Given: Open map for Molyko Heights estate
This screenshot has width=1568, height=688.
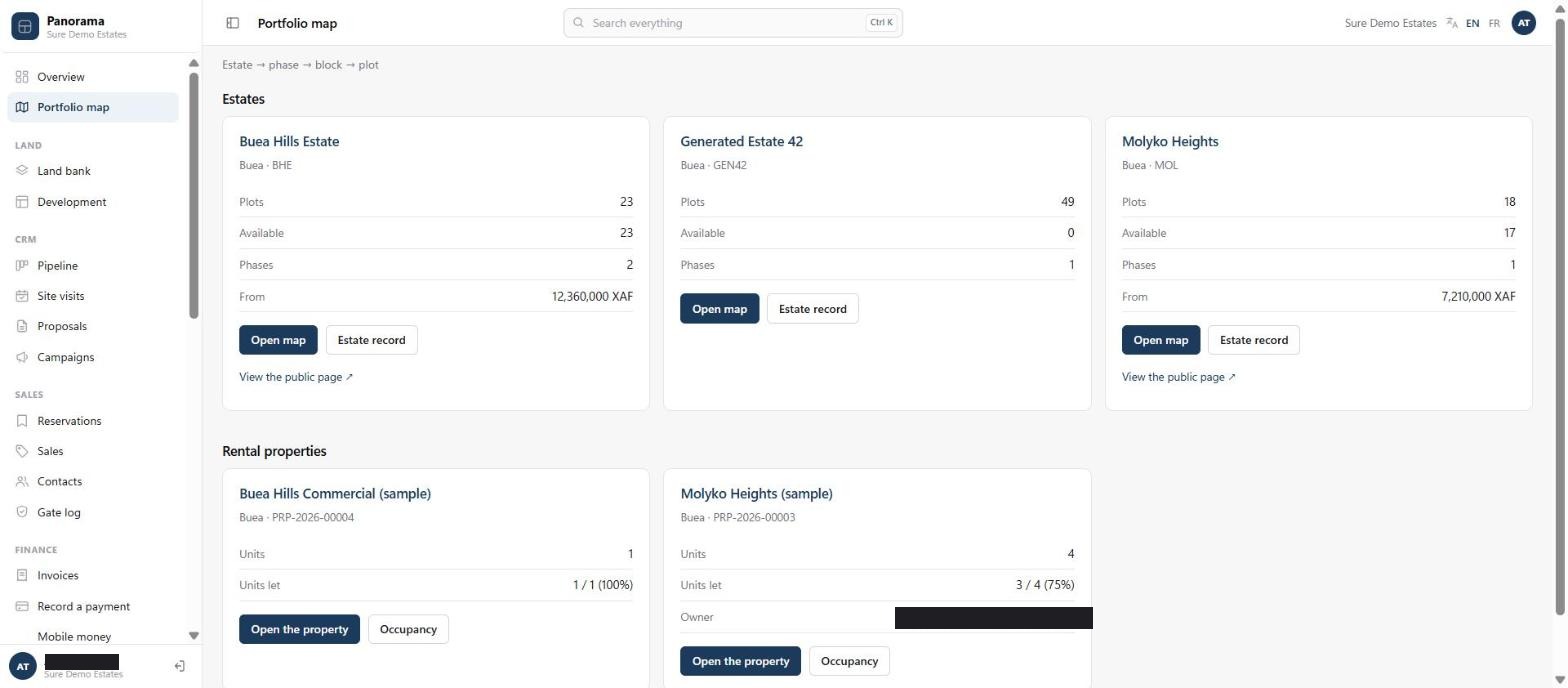Looking at the screenshot, I should 1161,340.
